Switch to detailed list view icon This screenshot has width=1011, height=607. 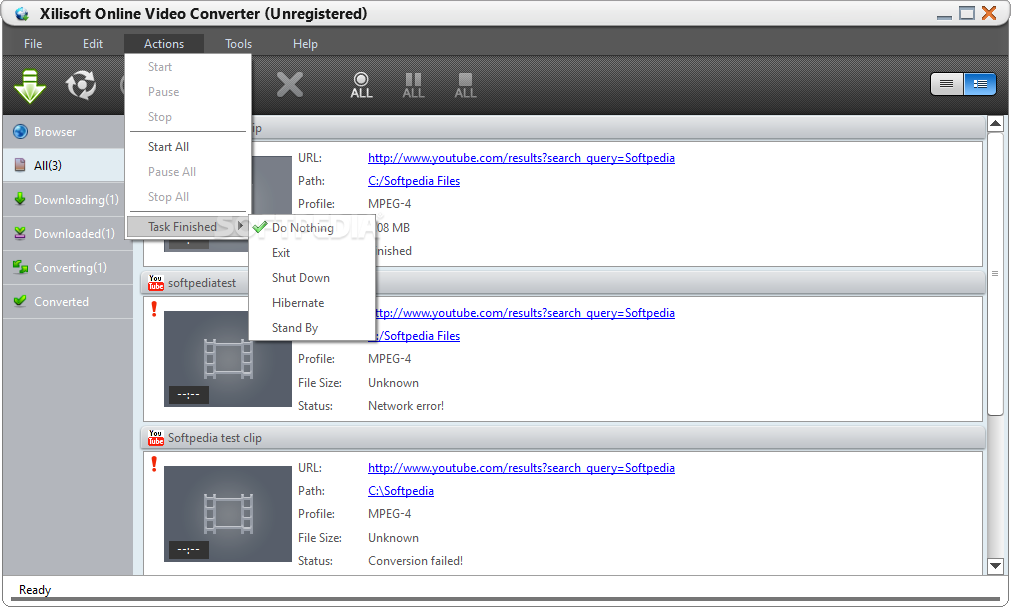[x=980, y=84]
